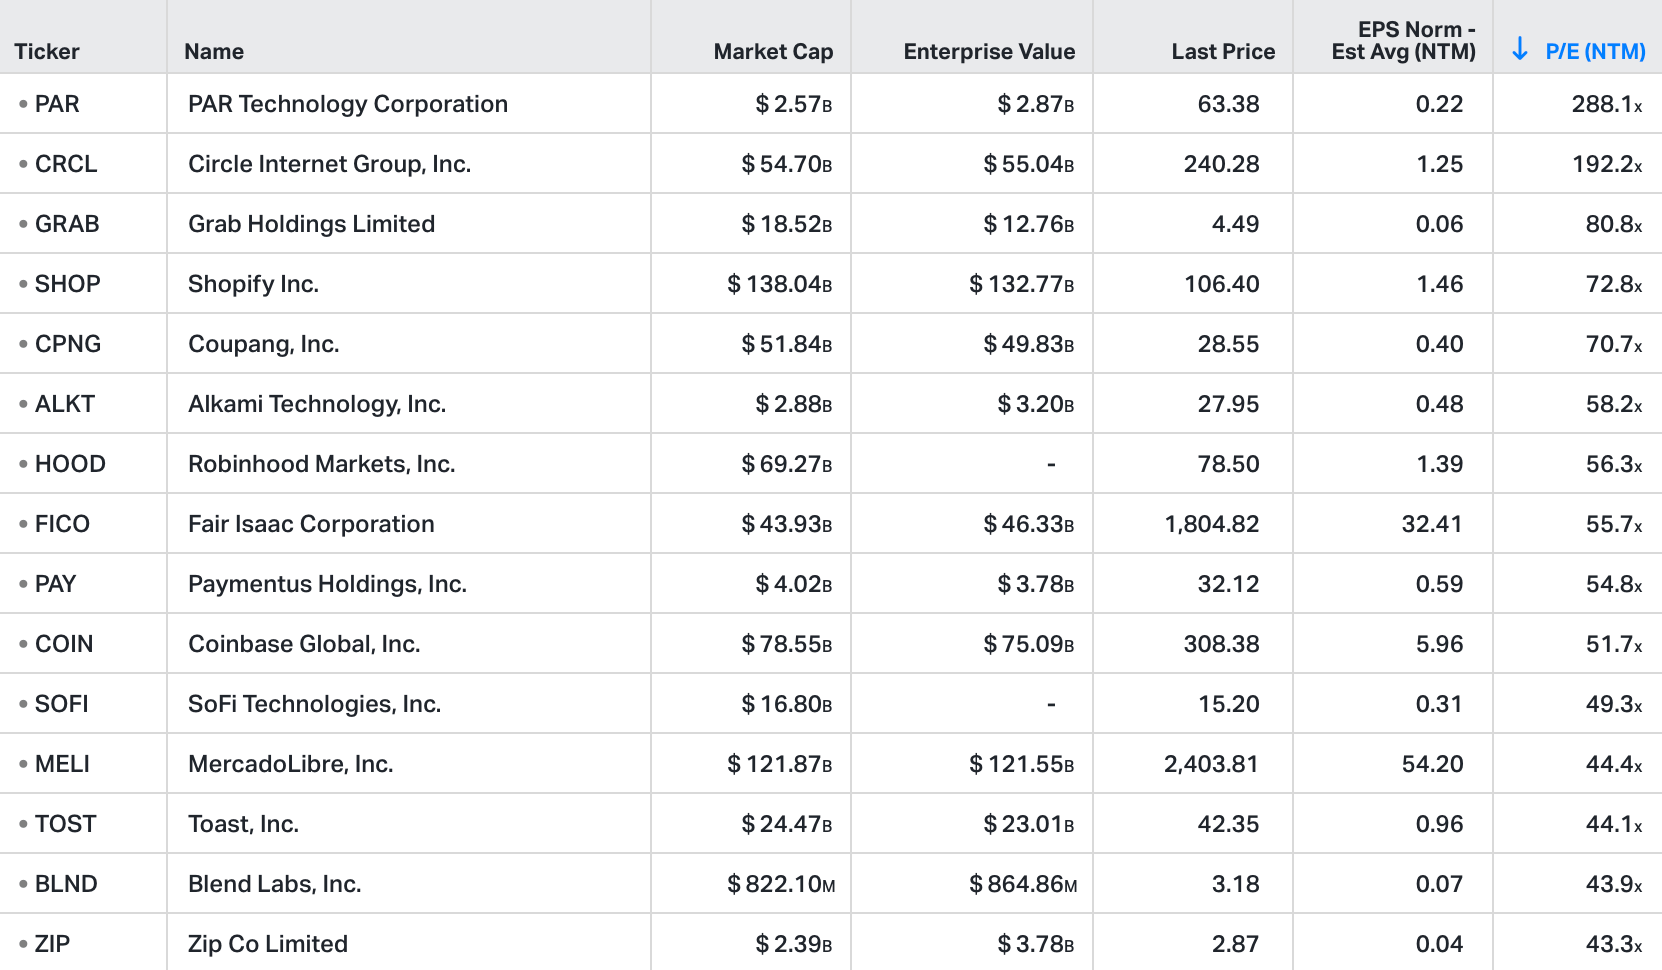Click SoFi Technologies, Inc. name
This screenshot has height=970, width=1662.
(x=314, y=704)
